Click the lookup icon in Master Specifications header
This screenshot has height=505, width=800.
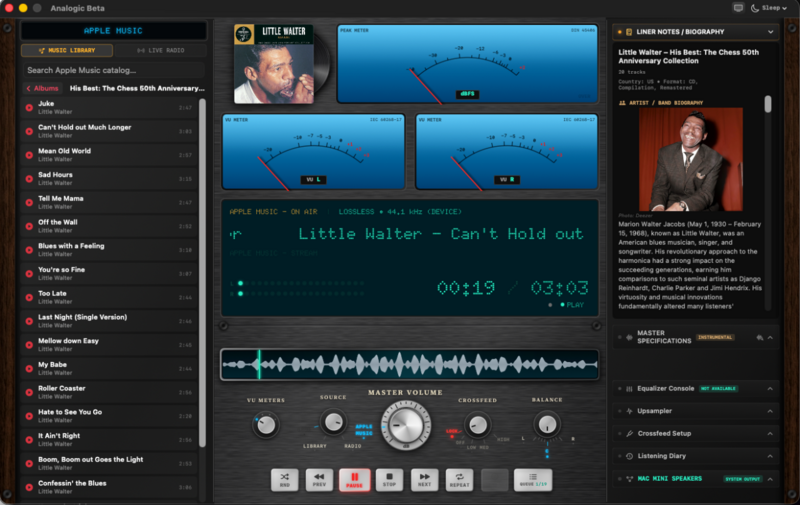coord(760,337)
